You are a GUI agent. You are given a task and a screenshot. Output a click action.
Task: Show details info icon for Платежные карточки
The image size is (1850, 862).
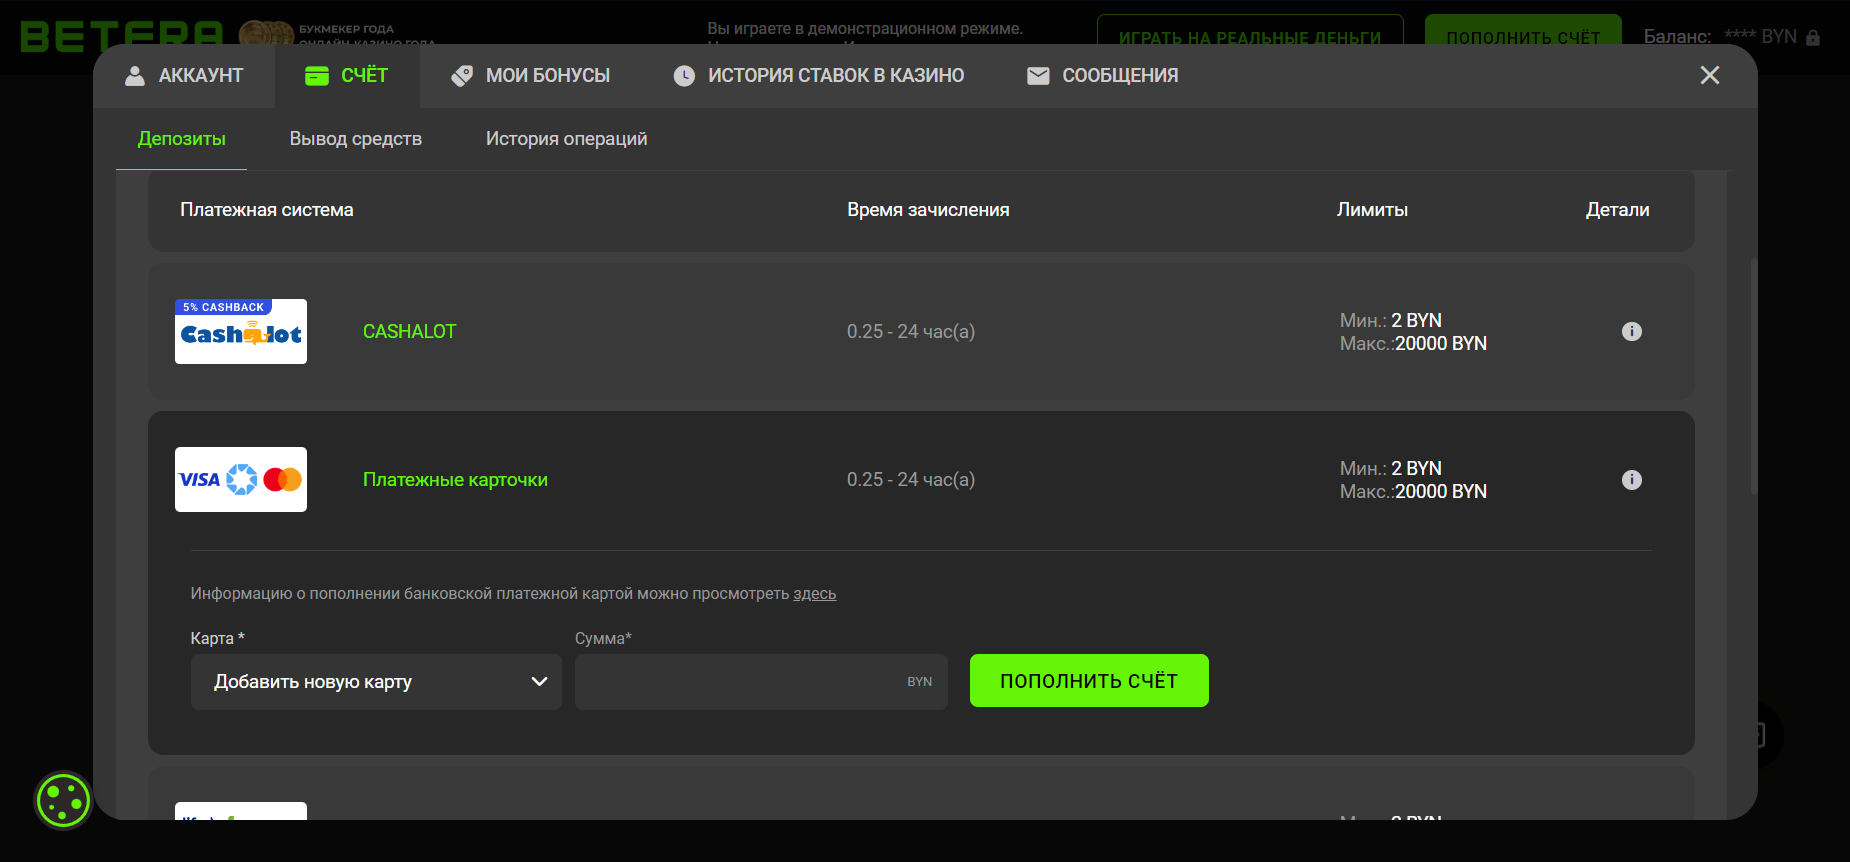1632,480
